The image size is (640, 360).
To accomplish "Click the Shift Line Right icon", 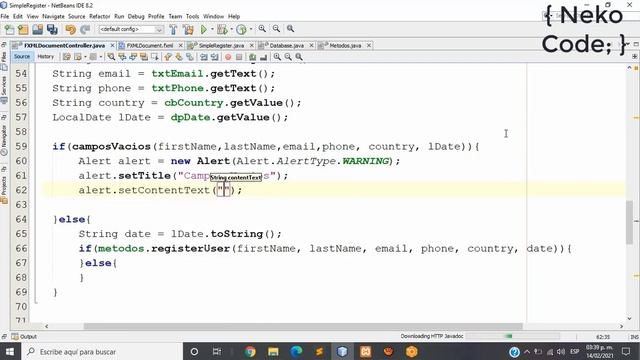I will pos(214,57).
